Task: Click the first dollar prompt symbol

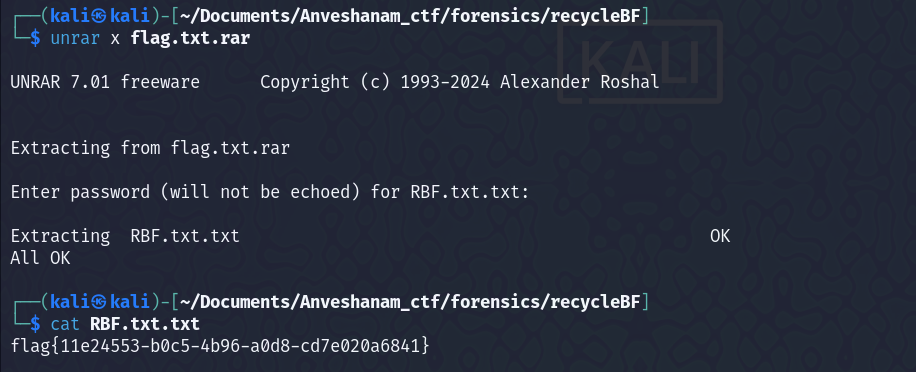Action: coord(36,39)
